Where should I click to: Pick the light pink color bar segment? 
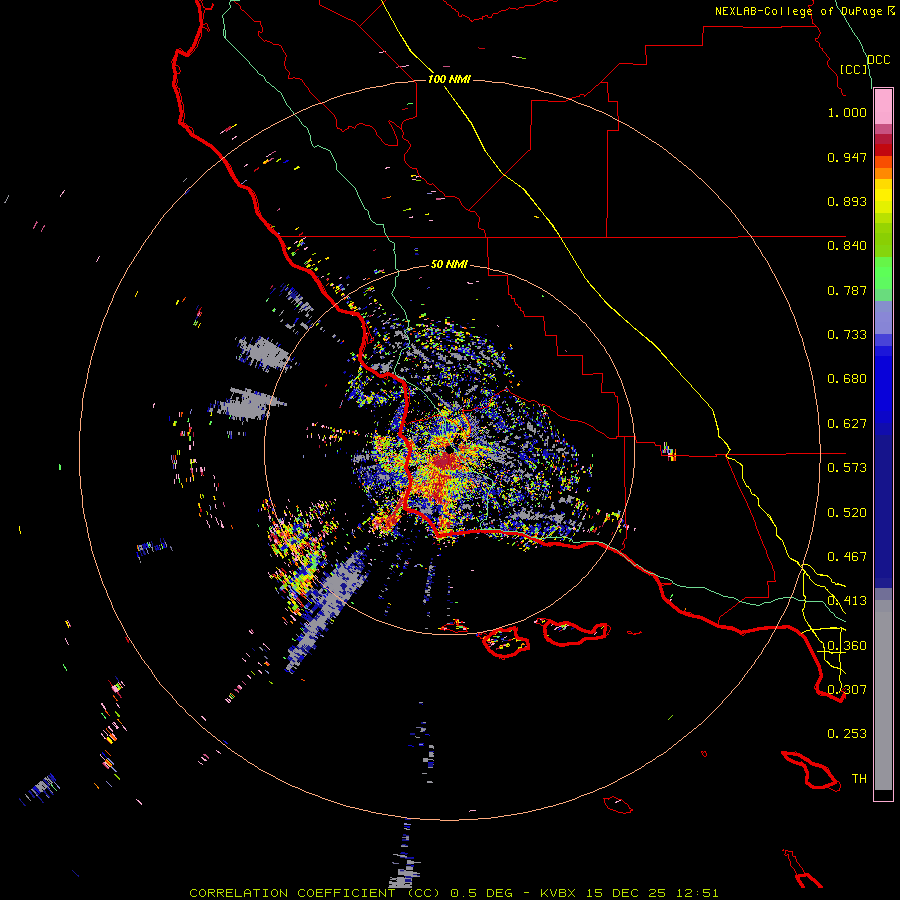click(x=883, y=106)
